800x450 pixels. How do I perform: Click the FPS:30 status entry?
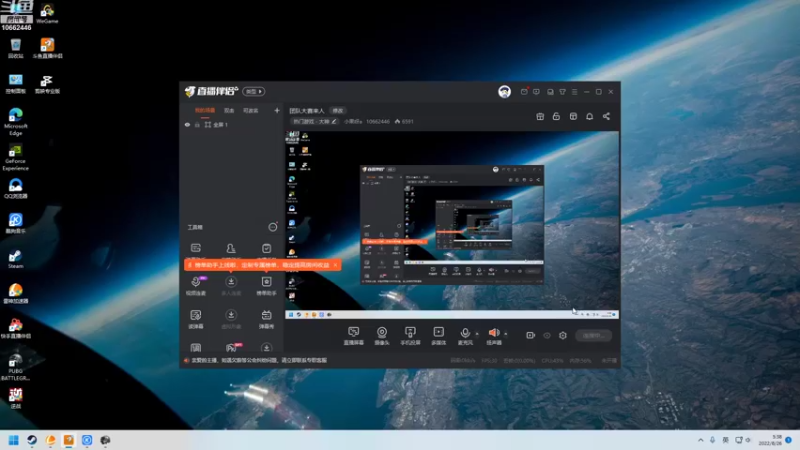pyautogui.click(x=489, y=360)
